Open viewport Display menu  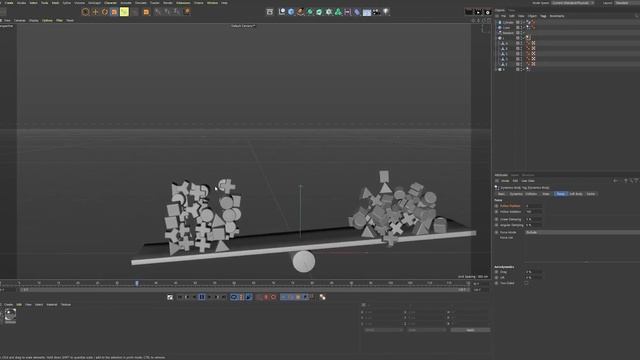click(34, 20)
